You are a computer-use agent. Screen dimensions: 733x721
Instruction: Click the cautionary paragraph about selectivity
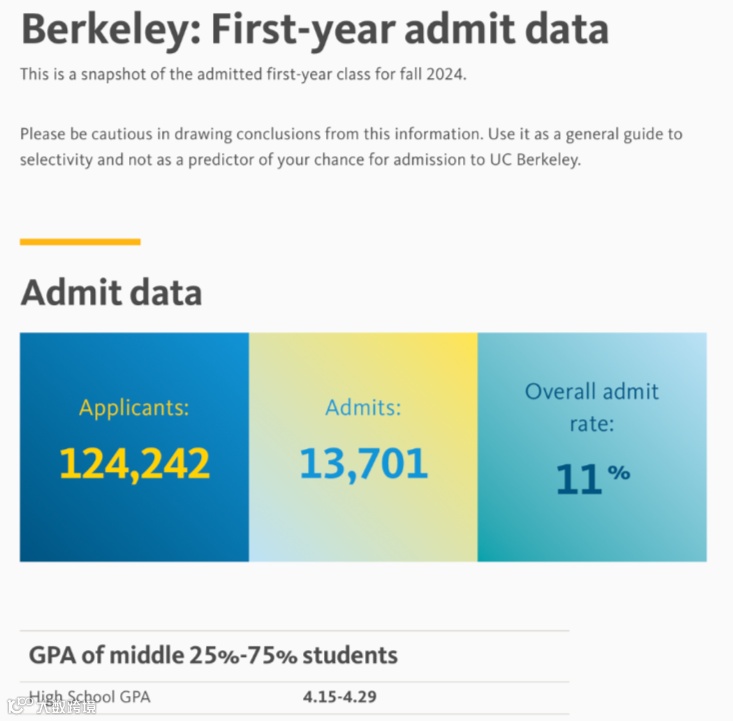(350, 148)
